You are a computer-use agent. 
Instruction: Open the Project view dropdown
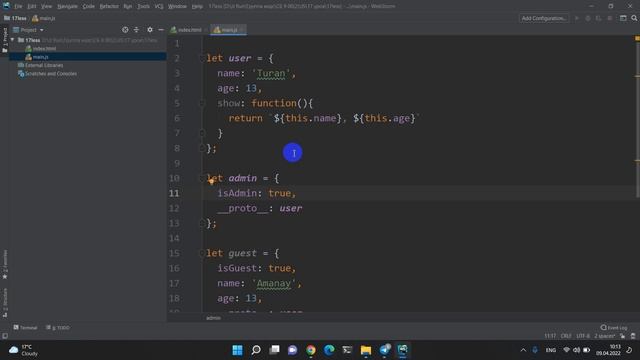click(x=28, y=30)
